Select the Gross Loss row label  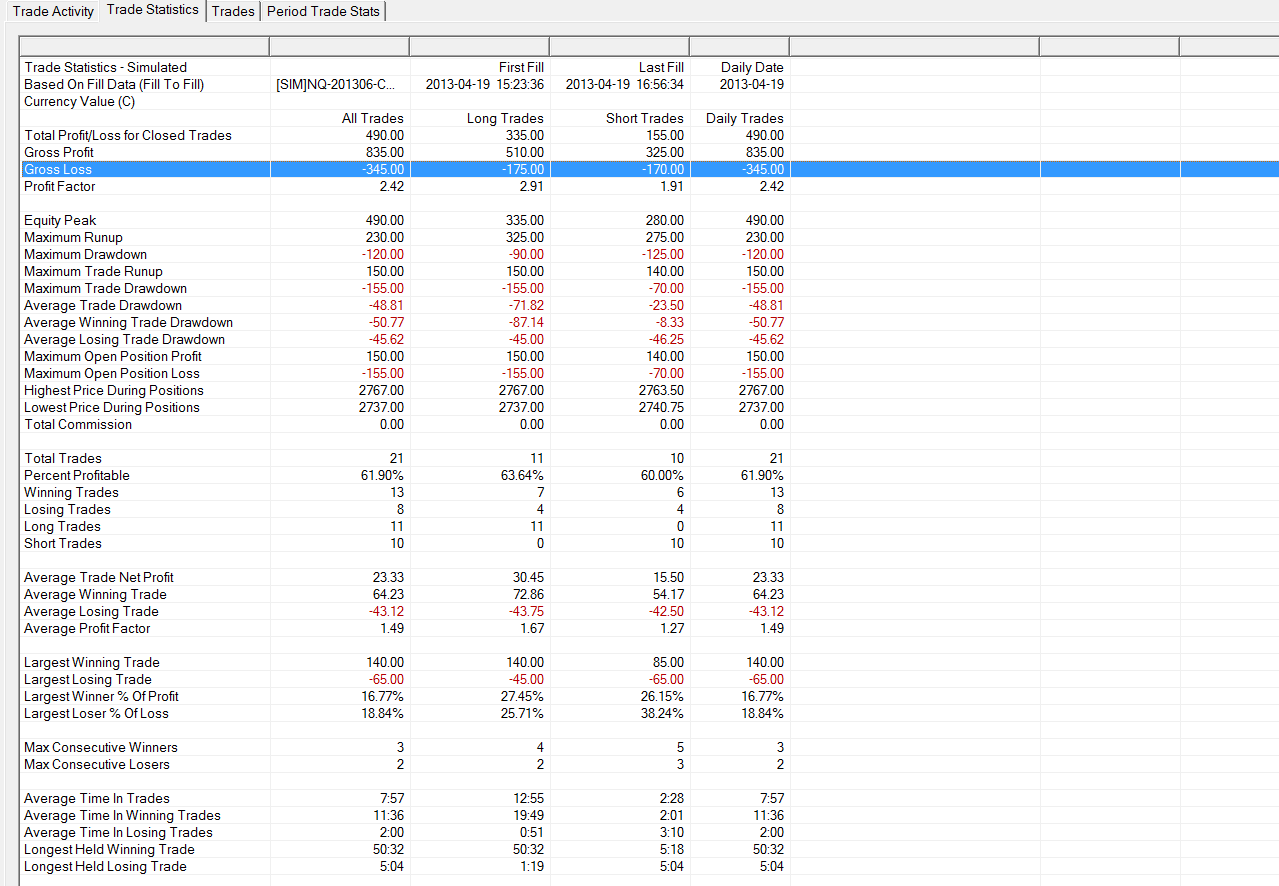(x=58, y=170)
